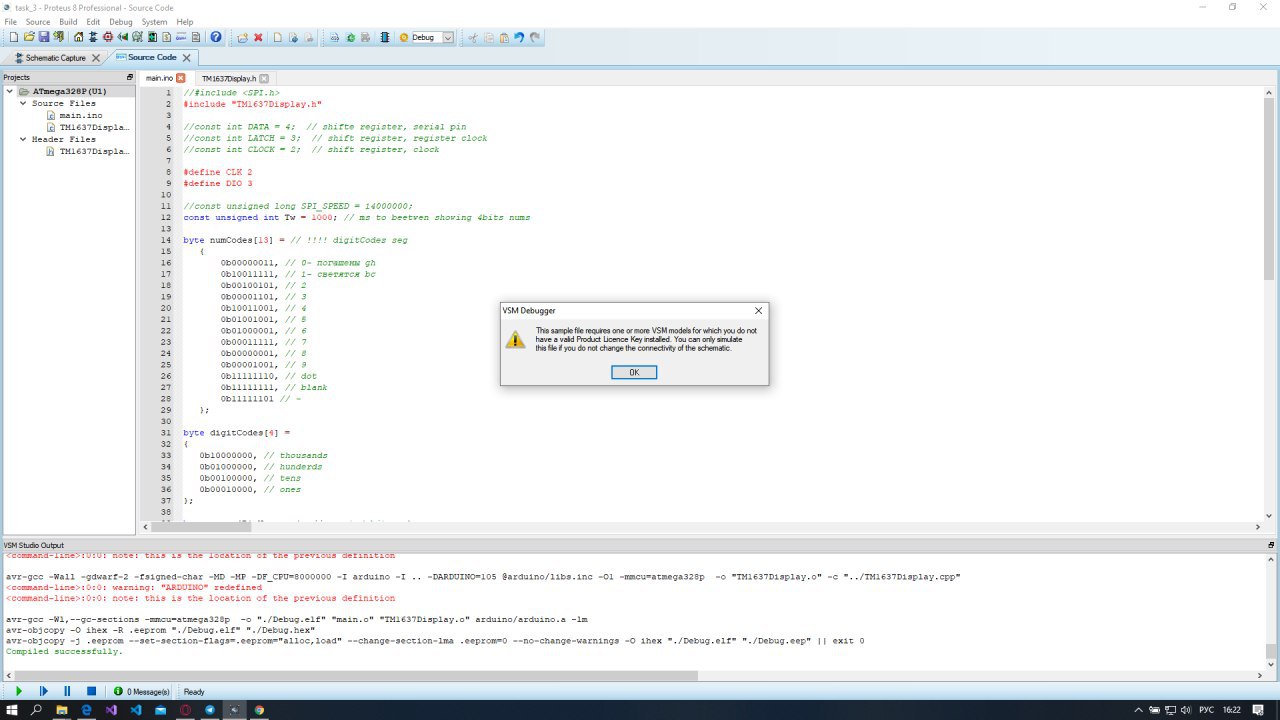The width and height of the screenshot is (1280, 720).
Task: Click the red X Remove Project icon
Action: pyautogui.click(x=258, y=37)
